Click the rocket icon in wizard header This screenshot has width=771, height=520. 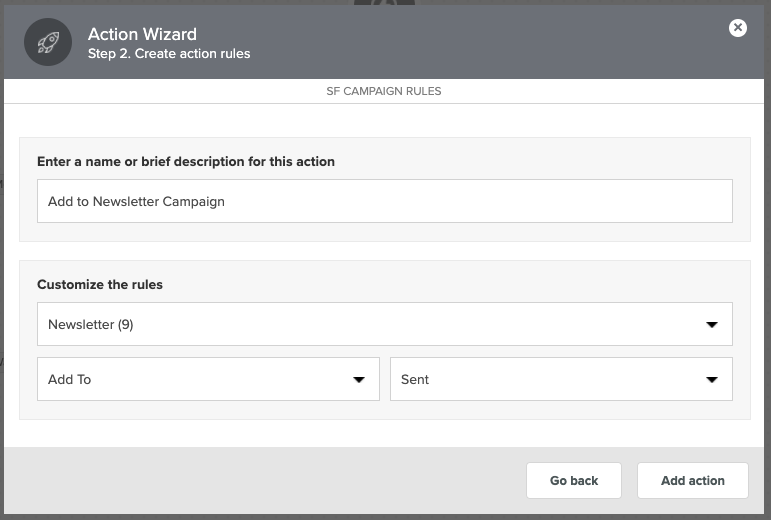(48, 42)
